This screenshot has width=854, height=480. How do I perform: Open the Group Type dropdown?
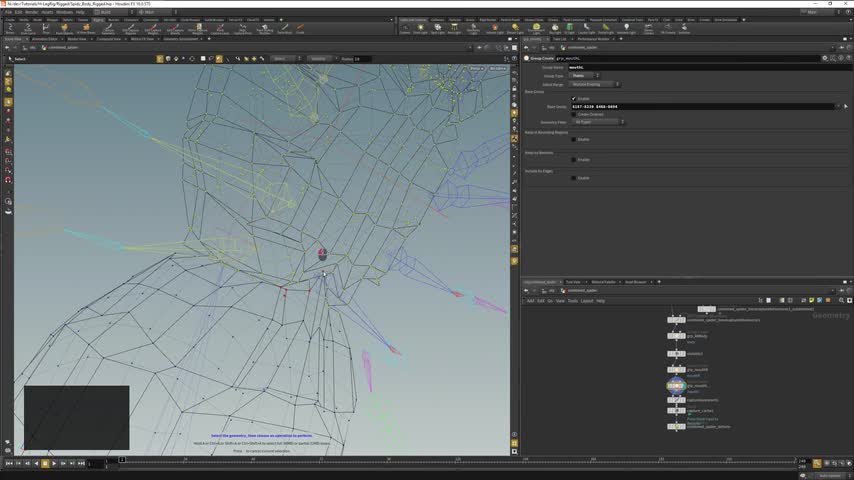pyautogui.click(x=585, y=75)
